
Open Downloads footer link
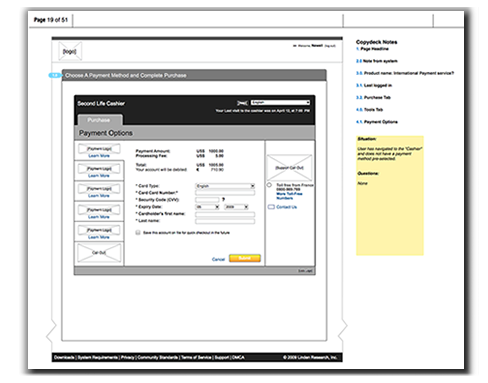coord(64,357)
